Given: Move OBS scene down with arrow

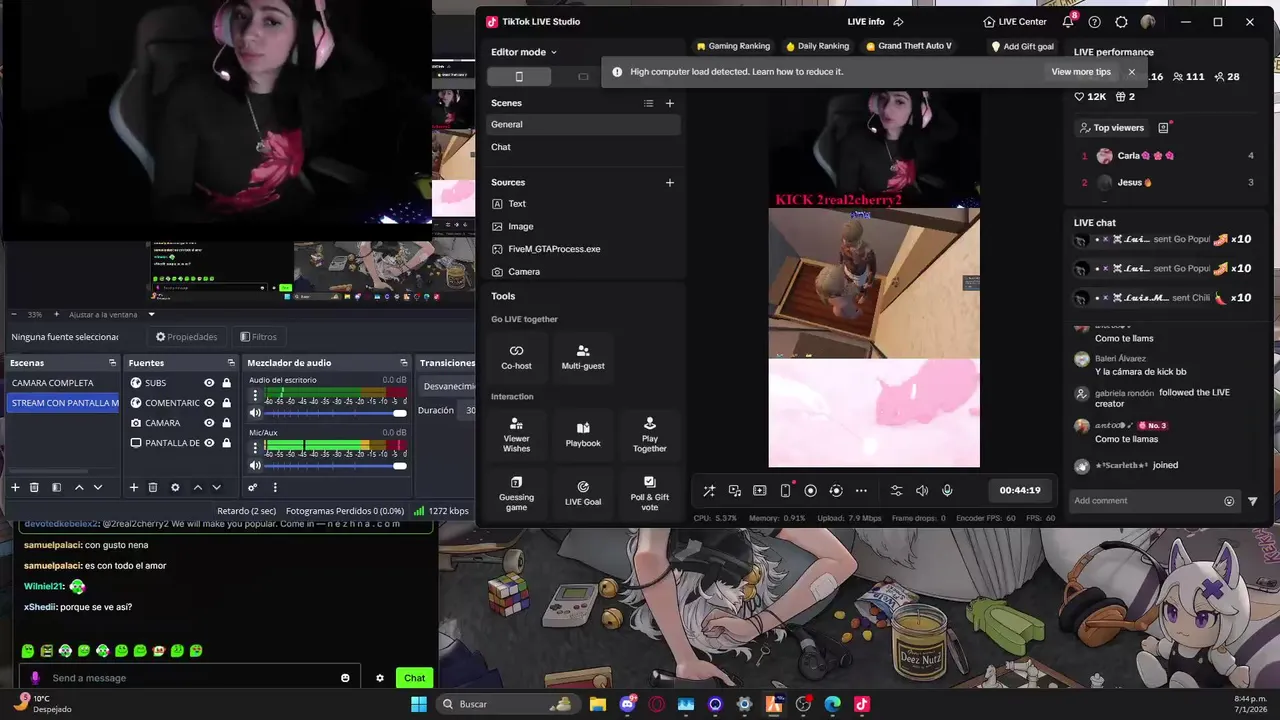Looking at the screenshot, I should [x=98, y=487].
